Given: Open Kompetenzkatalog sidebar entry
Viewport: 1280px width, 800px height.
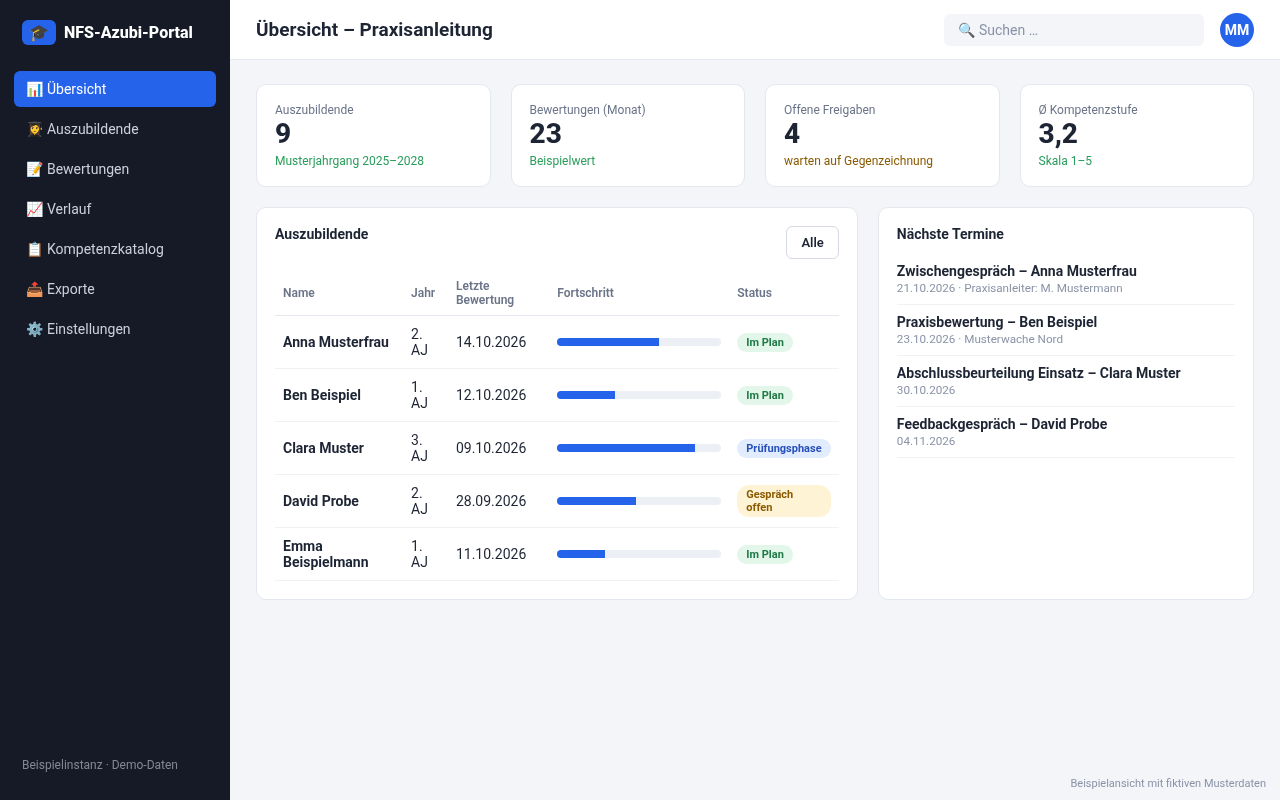Looking at the screenshot, I should (x=115, y=249).
